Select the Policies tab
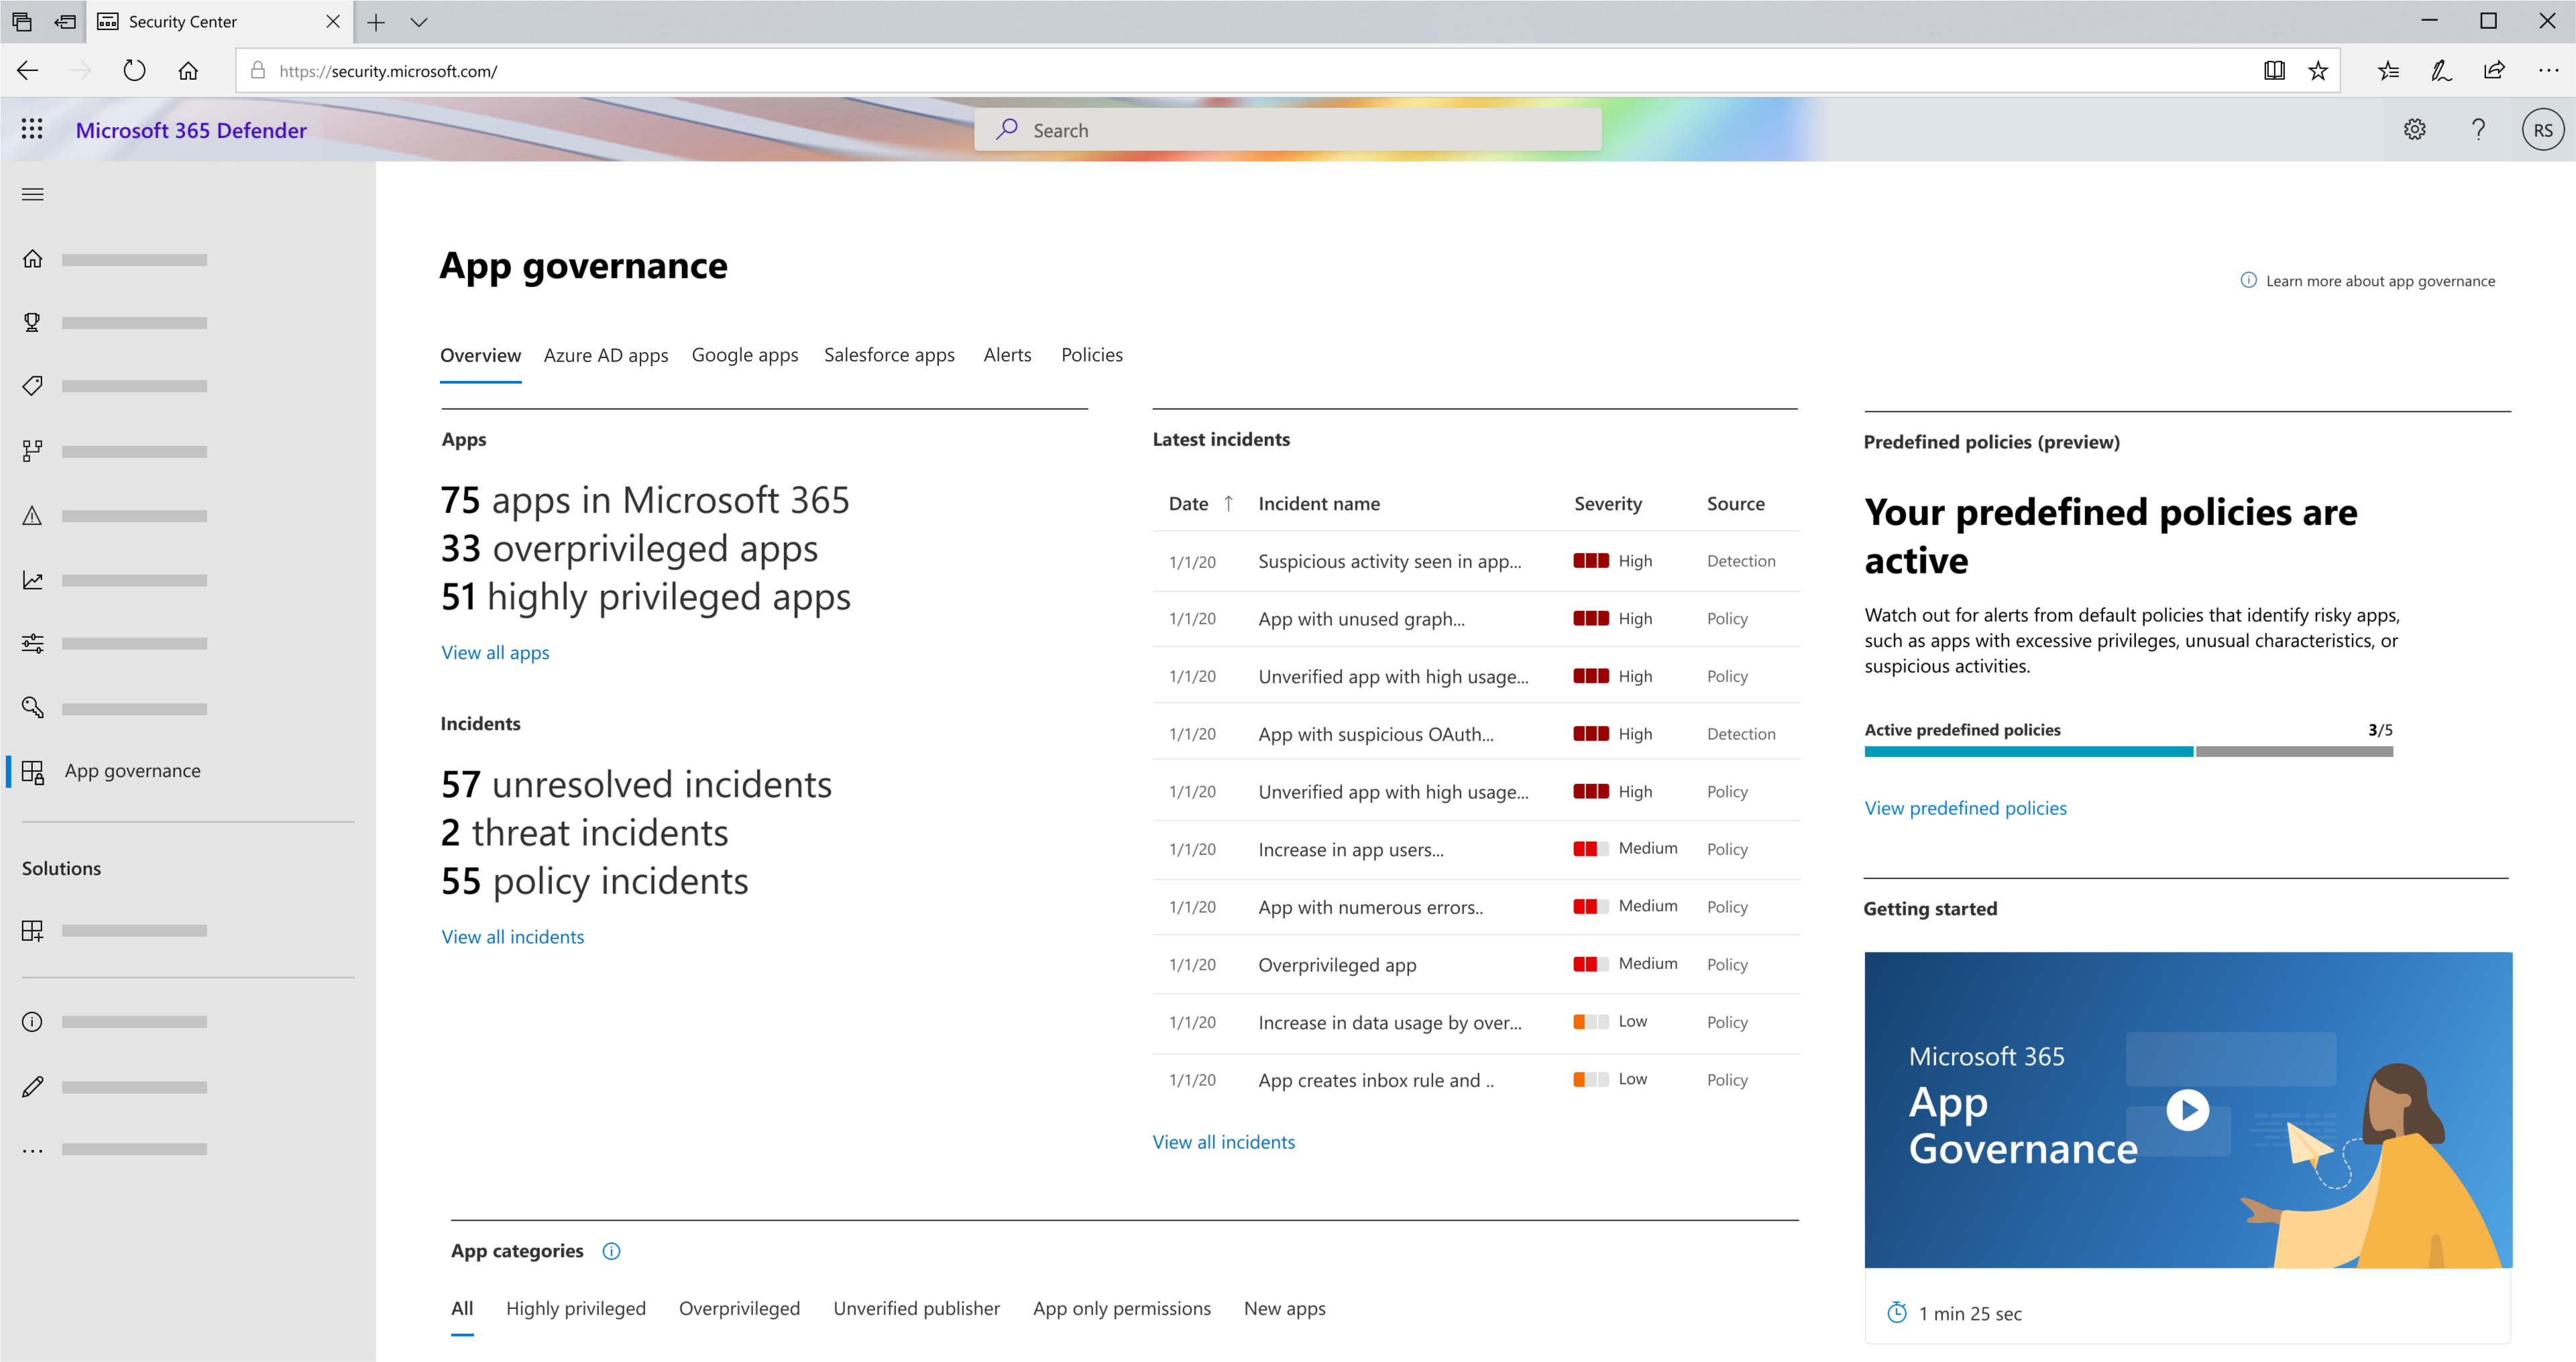 1092,355
